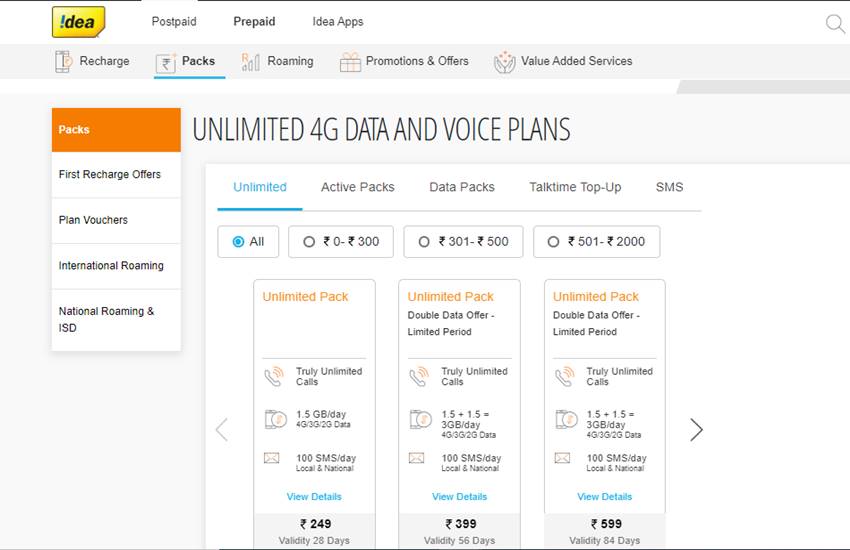Open National Roaming & ISD
850x550 pixels.
(116, 319)
